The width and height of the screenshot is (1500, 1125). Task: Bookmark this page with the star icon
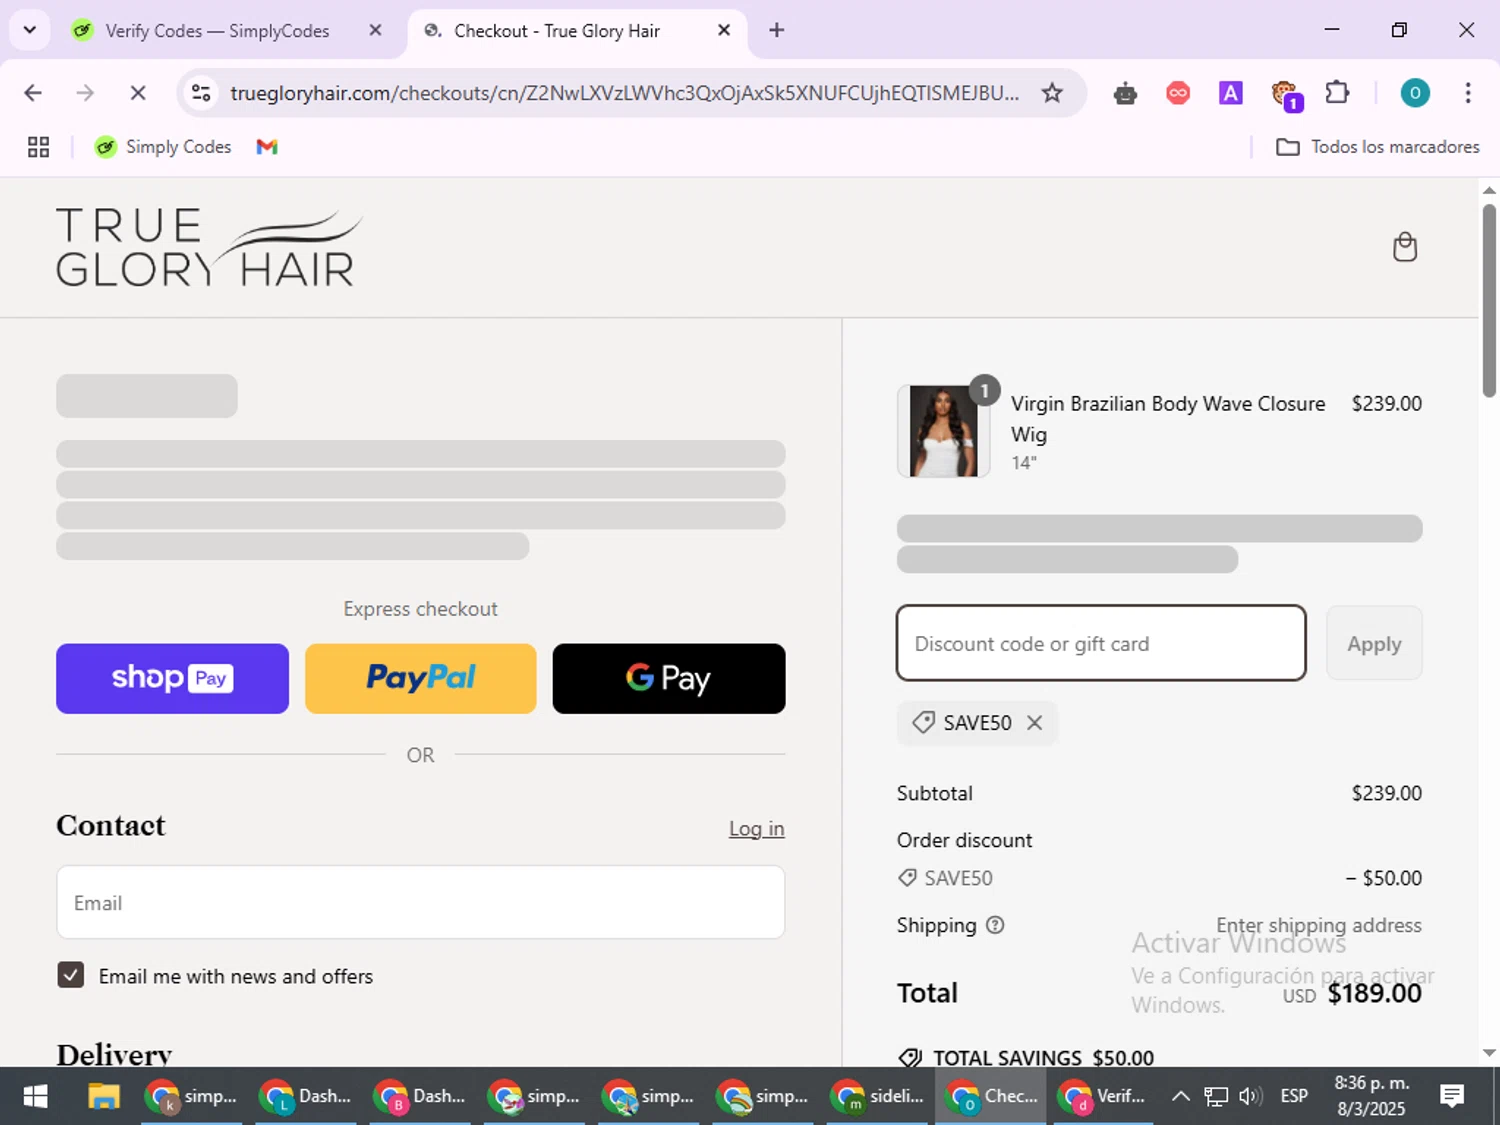(1052, 93)
